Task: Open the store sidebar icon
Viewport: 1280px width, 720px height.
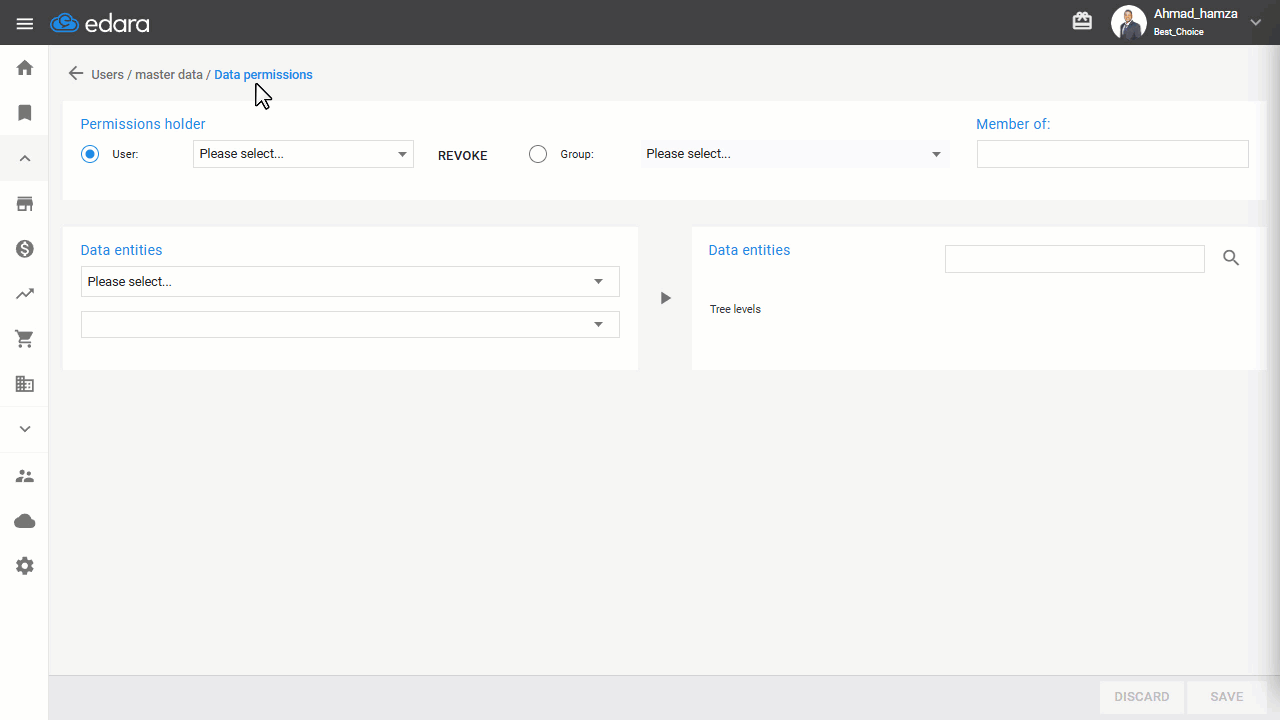Action: [x=25, y=204]
